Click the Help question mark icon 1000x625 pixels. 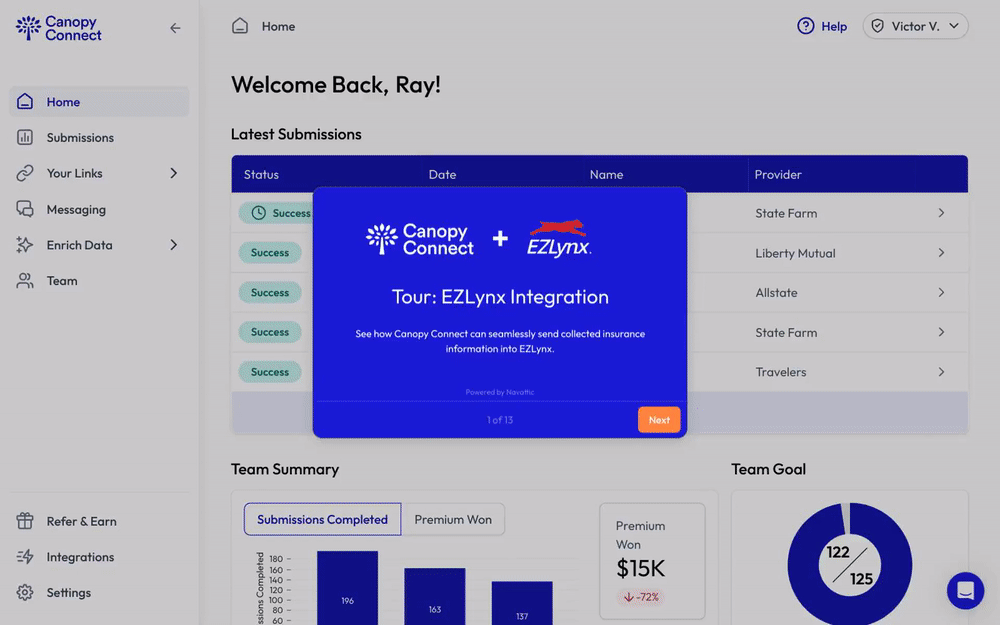[x=805, y=26]
